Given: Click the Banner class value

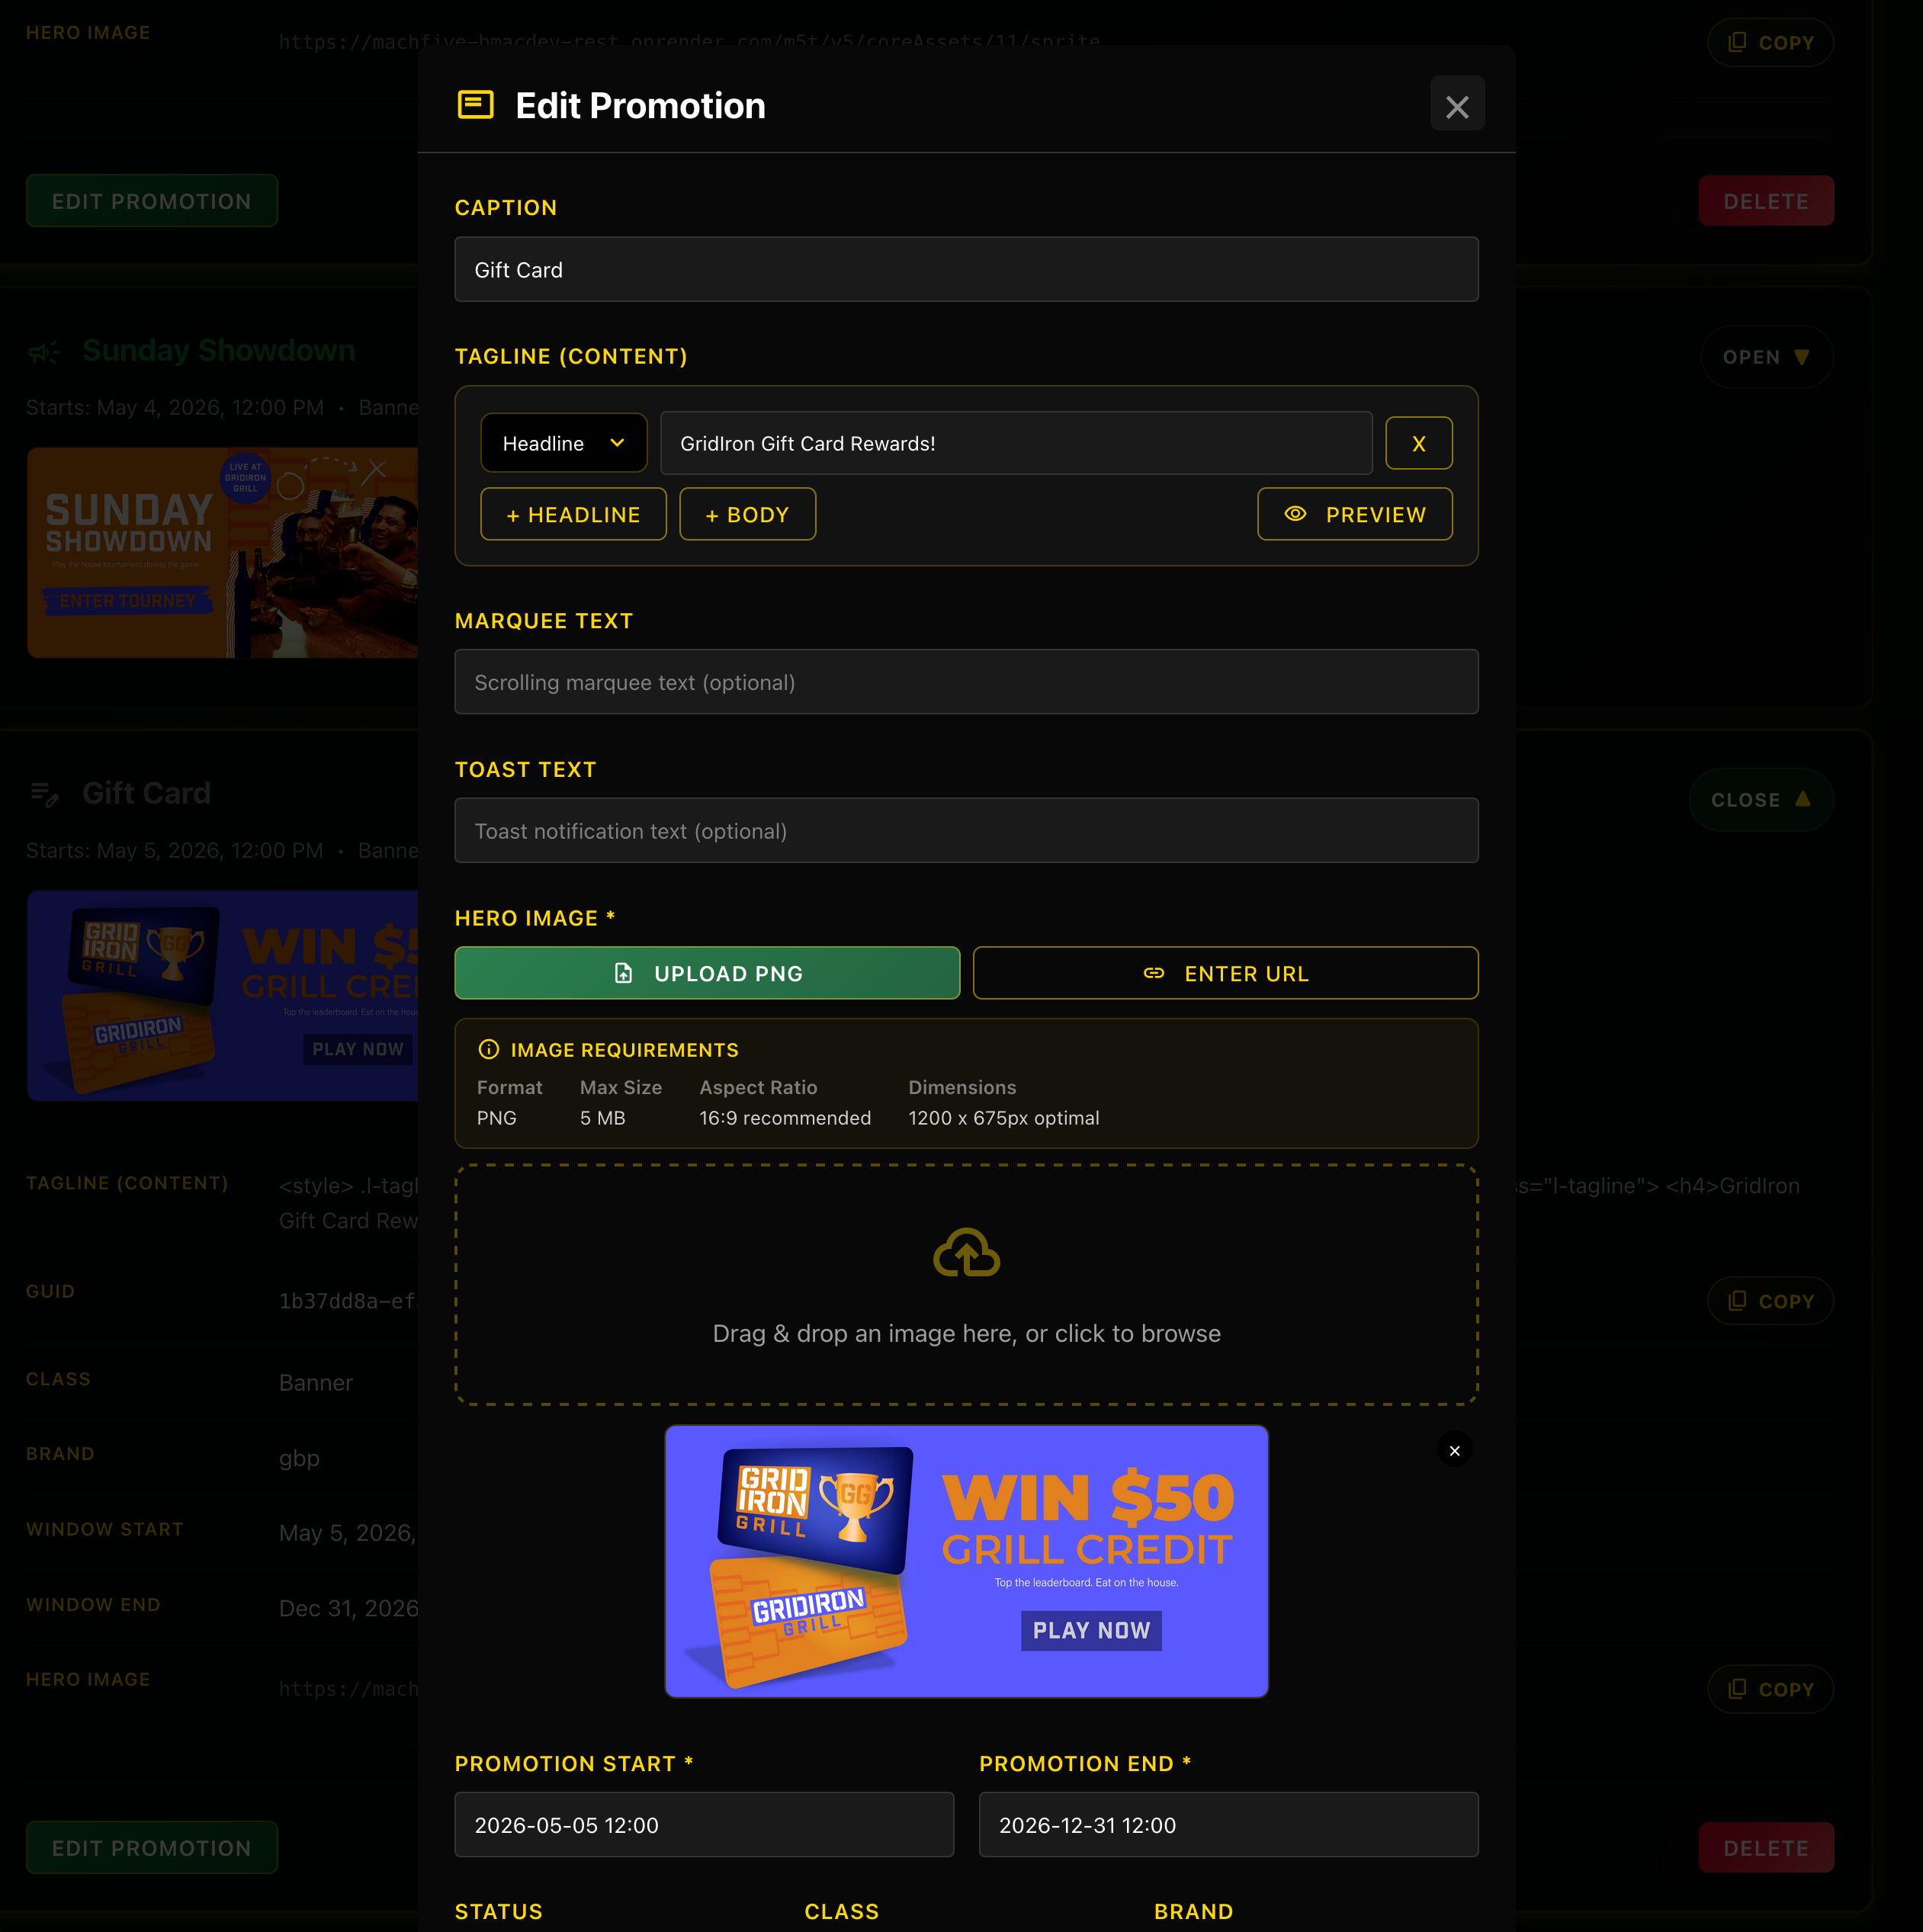Looking at the screenshot, I should coord(316,1383).
